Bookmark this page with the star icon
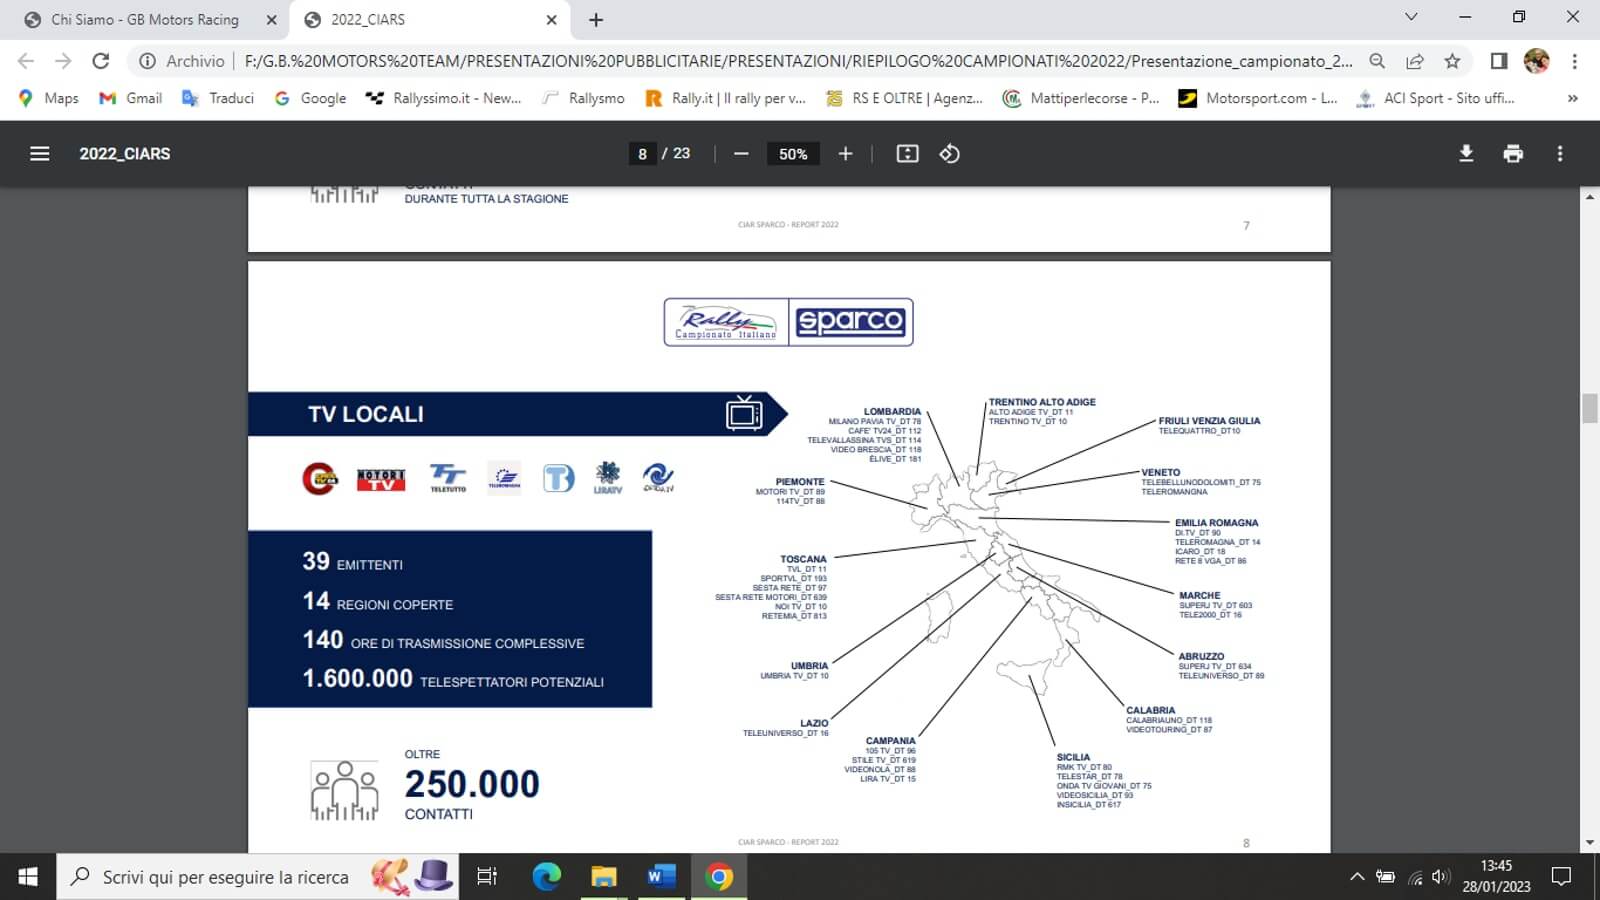Screen dimensions: 1600x900 (x=1452, y=61)
